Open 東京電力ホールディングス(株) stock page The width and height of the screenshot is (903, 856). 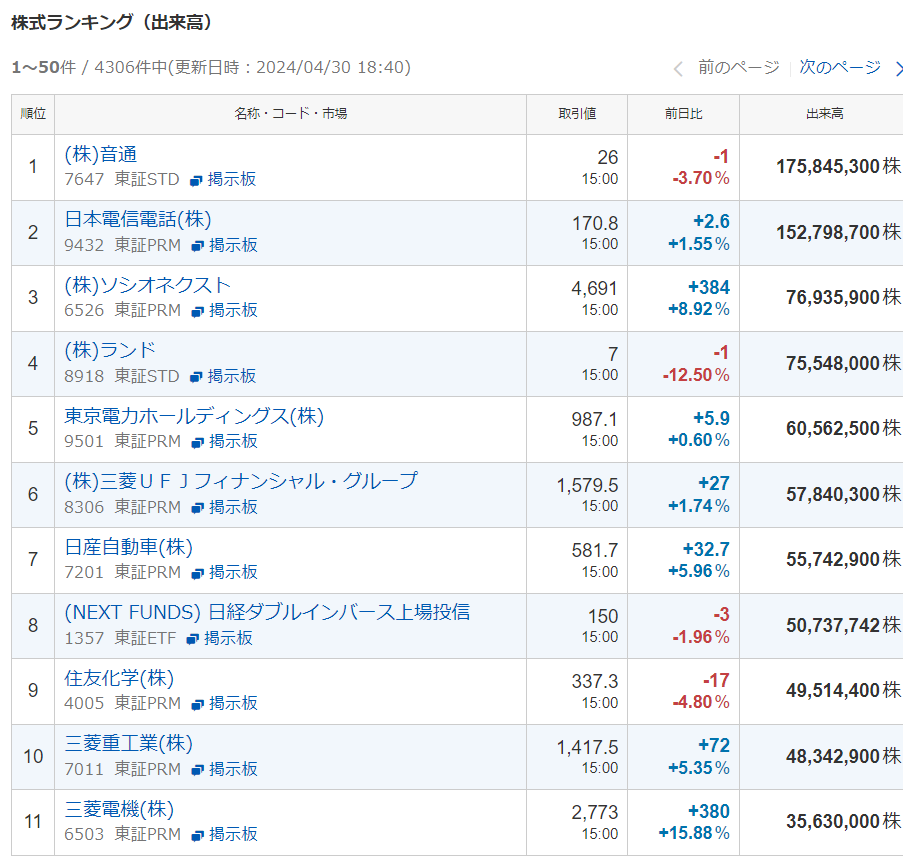tap(194, 416)
